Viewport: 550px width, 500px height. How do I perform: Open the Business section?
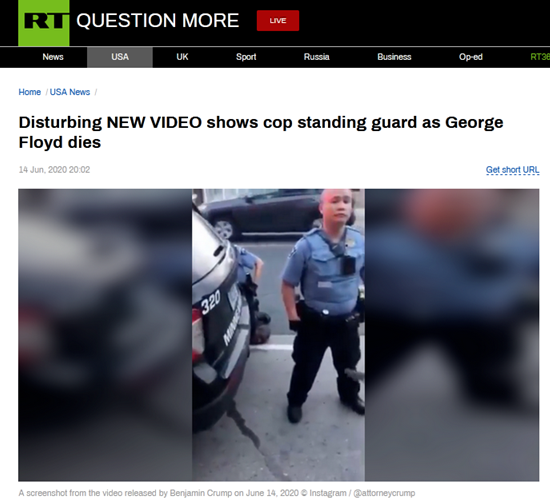[x=394, y=57]
